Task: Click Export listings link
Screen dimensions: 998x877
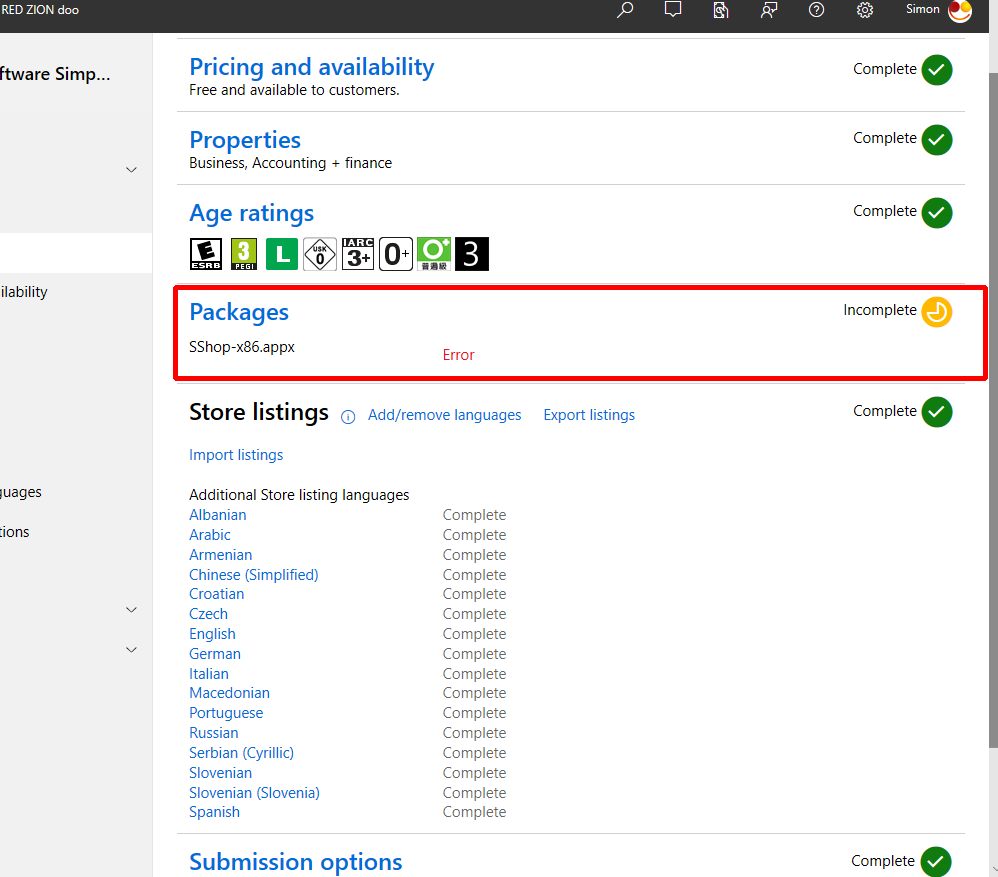Action: coord(589,415)
